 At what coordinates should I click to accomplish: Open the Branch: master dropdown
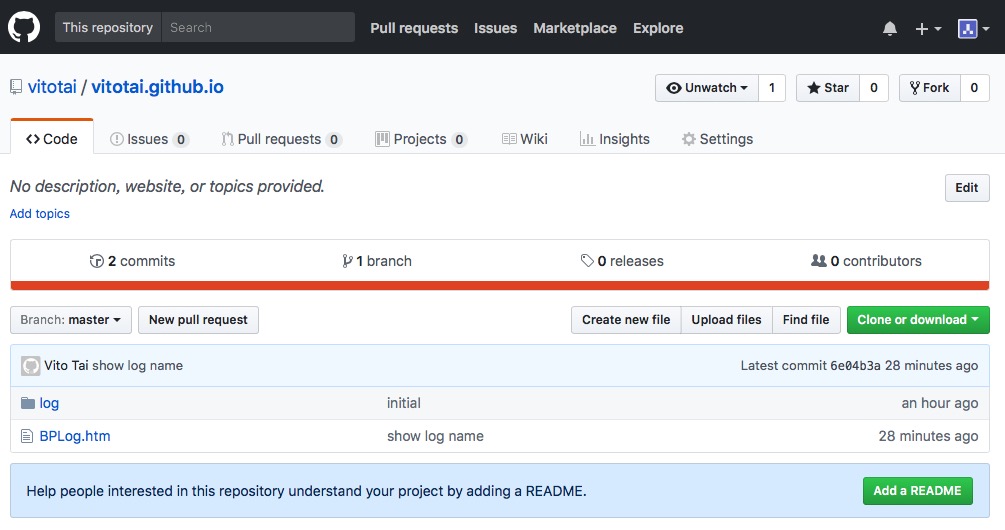pos(71,320)
